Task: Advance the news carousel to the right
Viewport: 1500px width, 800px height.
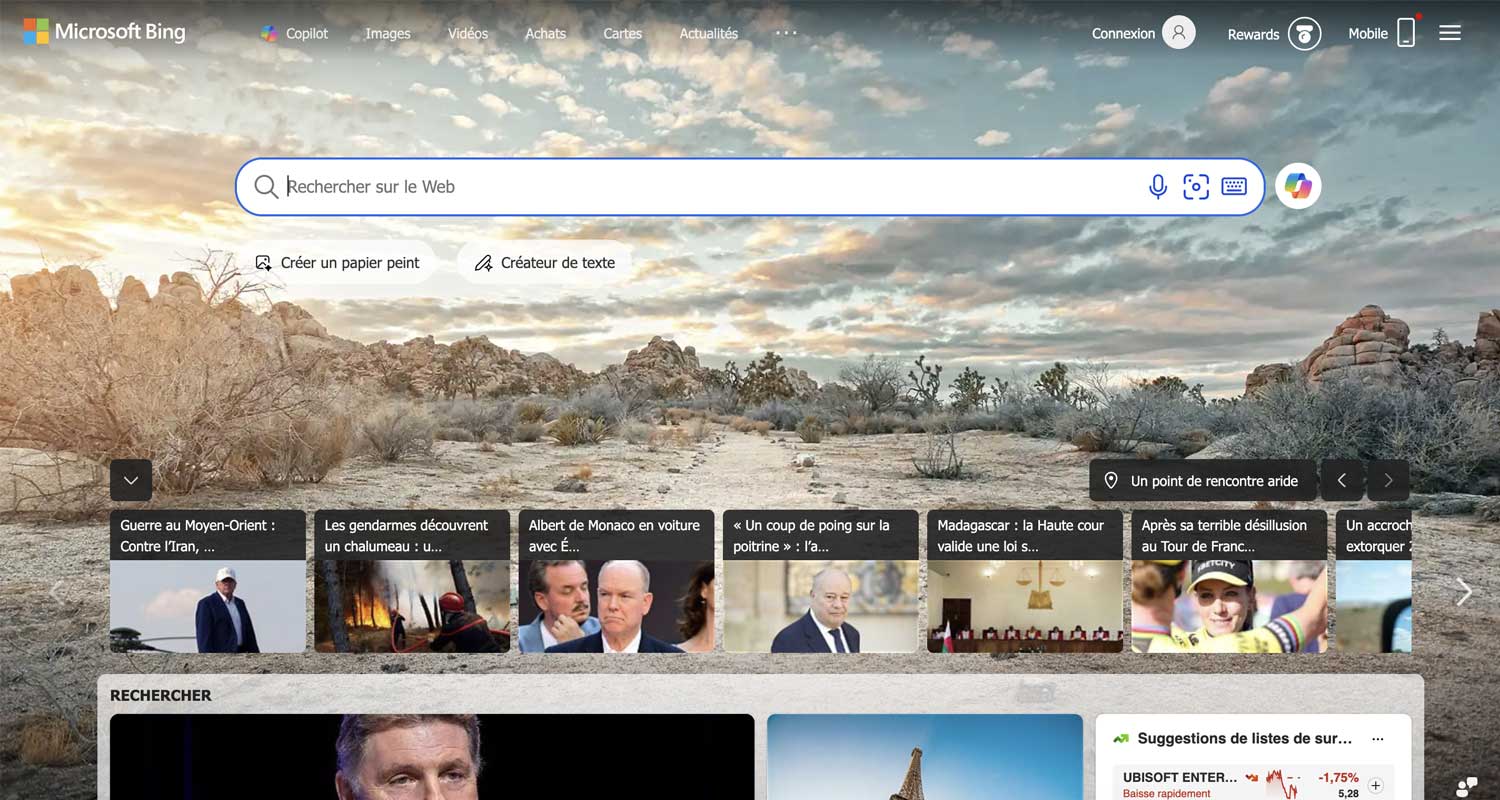Action: coord(1464,592)
